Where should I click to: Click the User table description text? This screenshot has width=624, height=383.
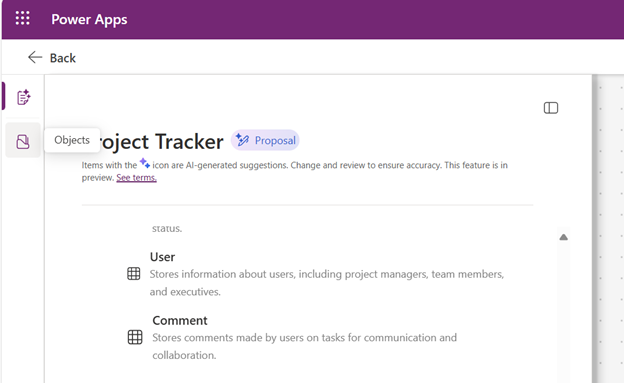coord(327,283)
